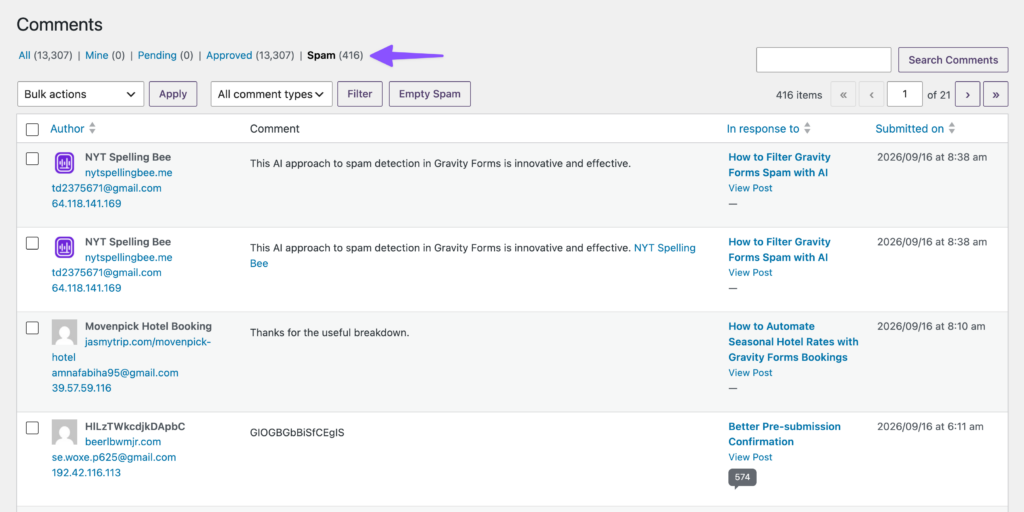Open the All comment types dropdown
The height and width of the screenshot is (512, 1024).
pos(272,94)
